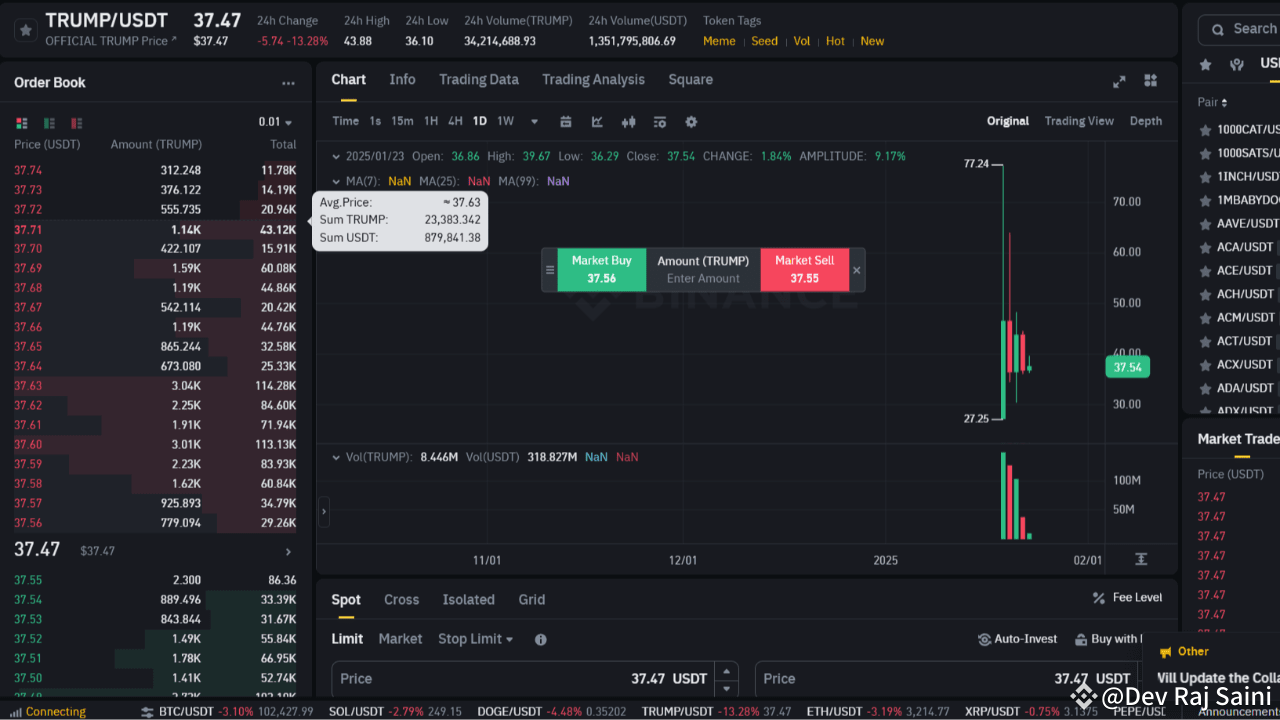Viewport: 1280px width, 720px height.
Task: Focus the Search box in pairs panel
Action: tap(1239, 29)
